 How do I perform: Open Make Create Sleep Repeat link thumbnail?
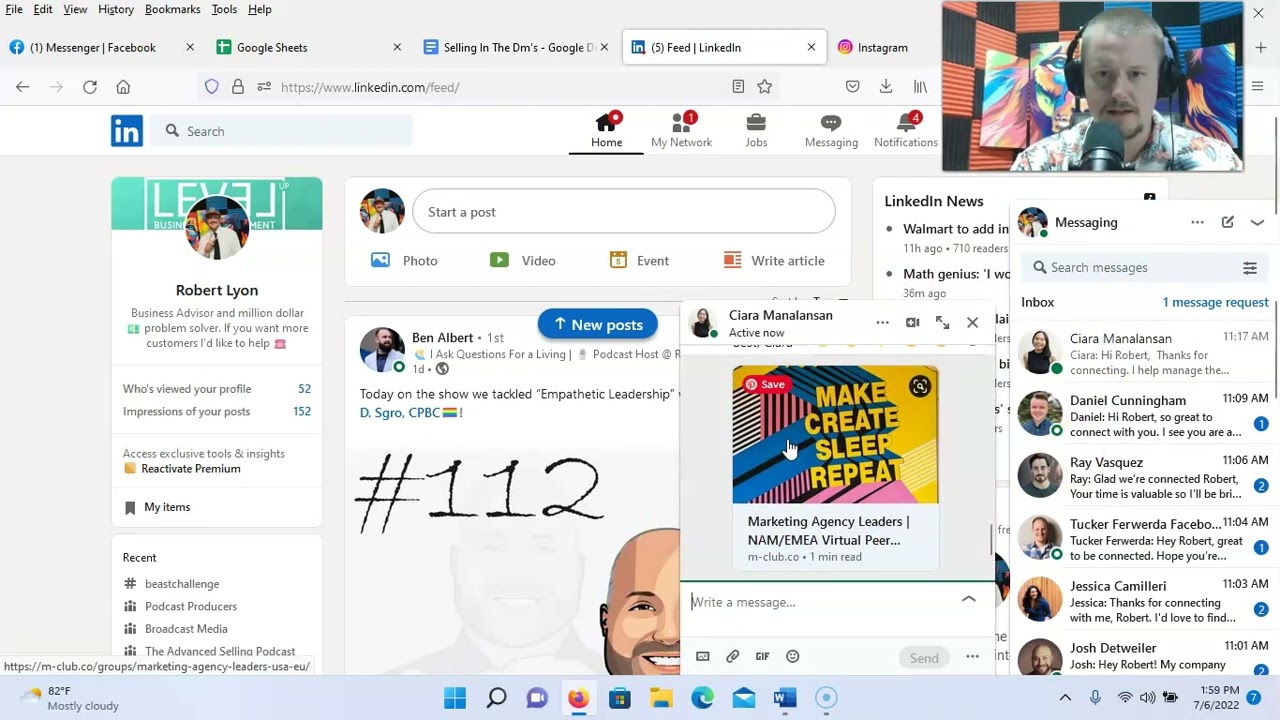tap(835, 435)
